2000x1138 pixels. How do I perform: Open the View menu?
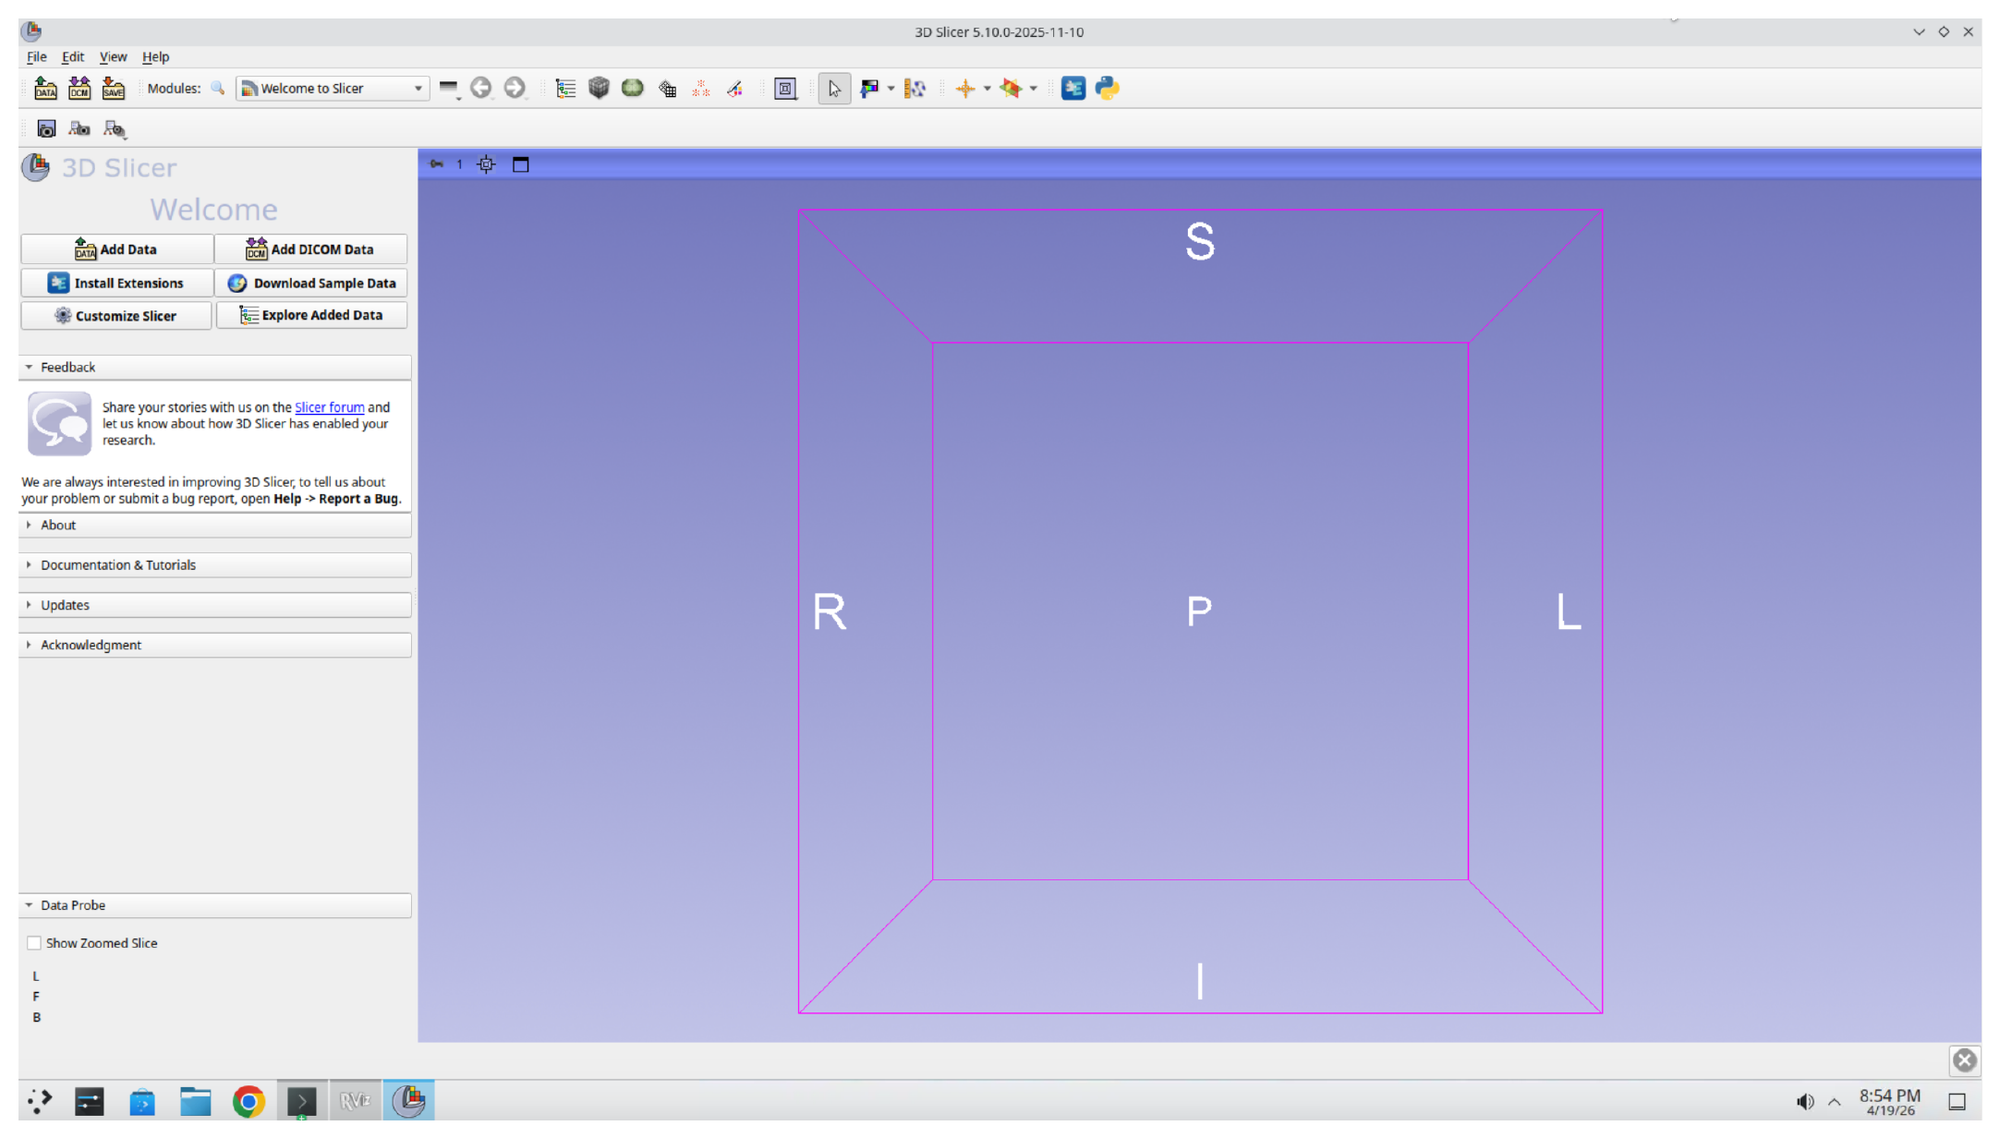[113, 57]
